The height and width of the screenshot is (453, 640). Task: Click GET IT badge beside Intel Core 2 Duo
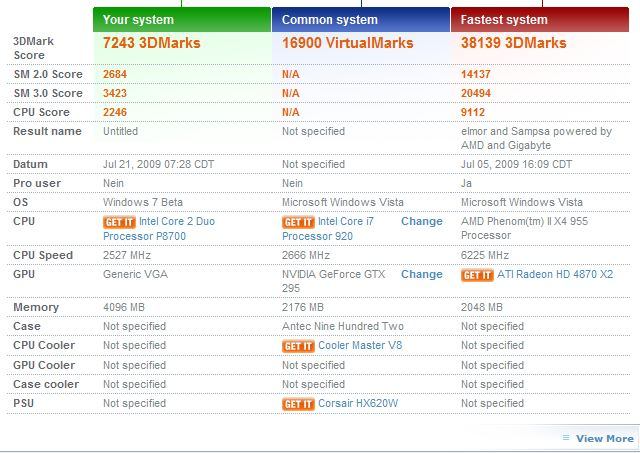119,222
